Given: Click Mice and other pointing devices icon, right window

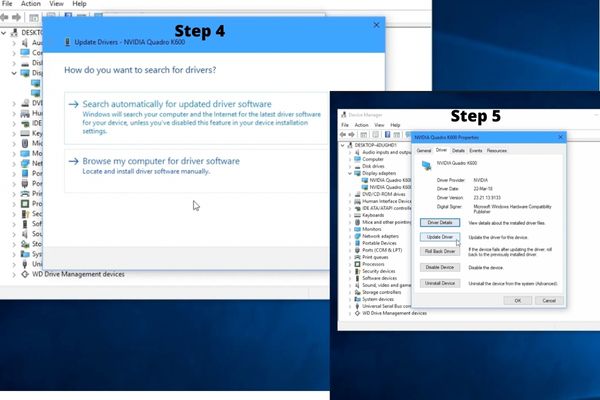Looking at the screenshot, I should pyautogui.click(x=357, y=222).
